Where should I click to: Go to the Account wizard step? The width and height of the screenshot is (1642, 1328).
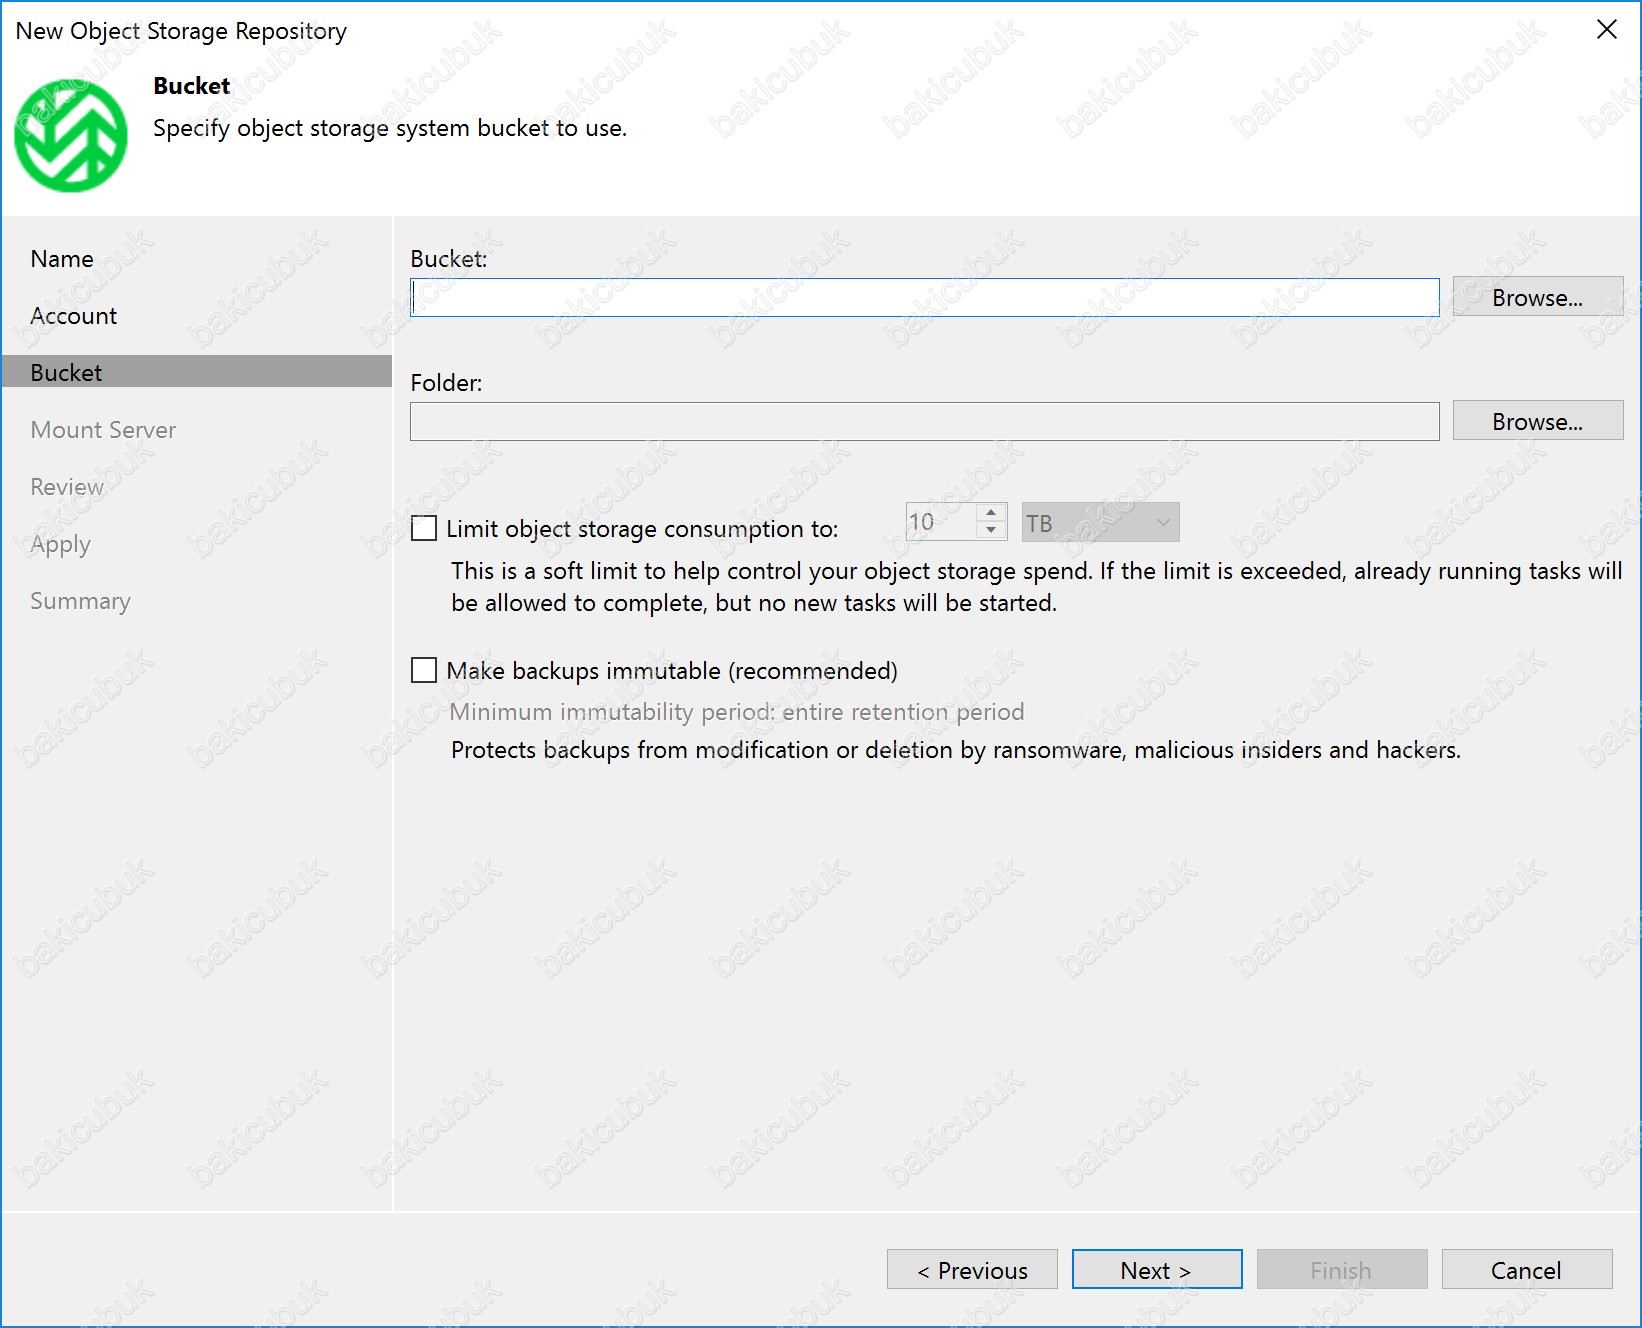click(x=74, y=316)
